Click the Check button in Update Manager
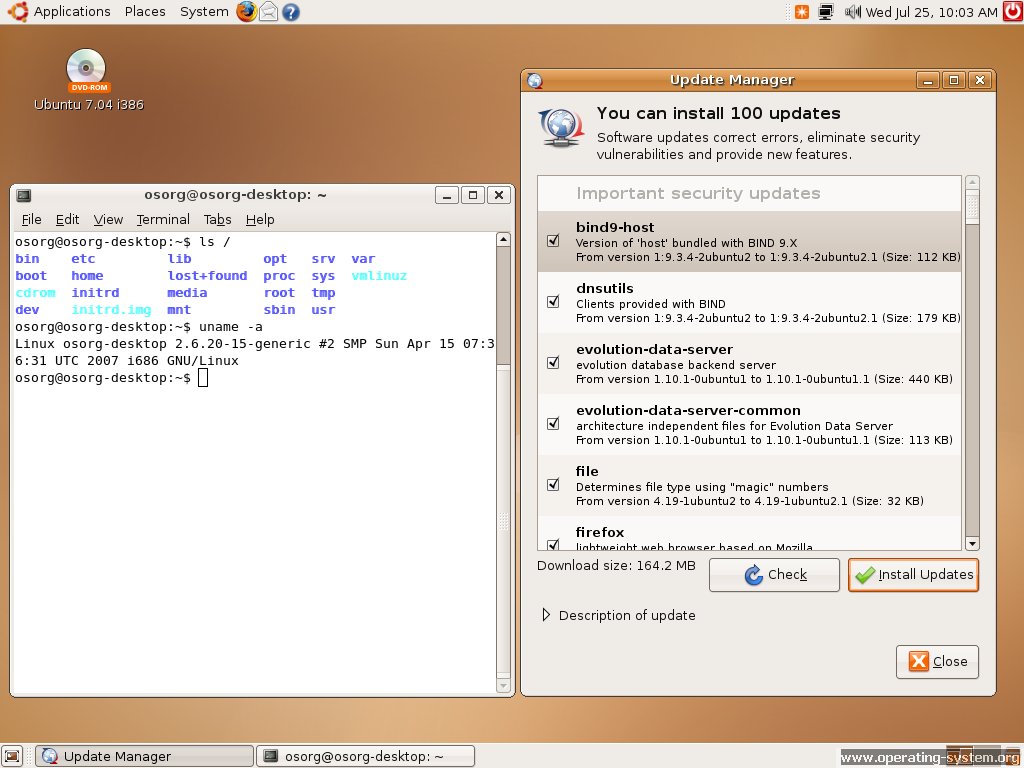Viewport: 1024px width, 768px height. [x=775, y=575]
